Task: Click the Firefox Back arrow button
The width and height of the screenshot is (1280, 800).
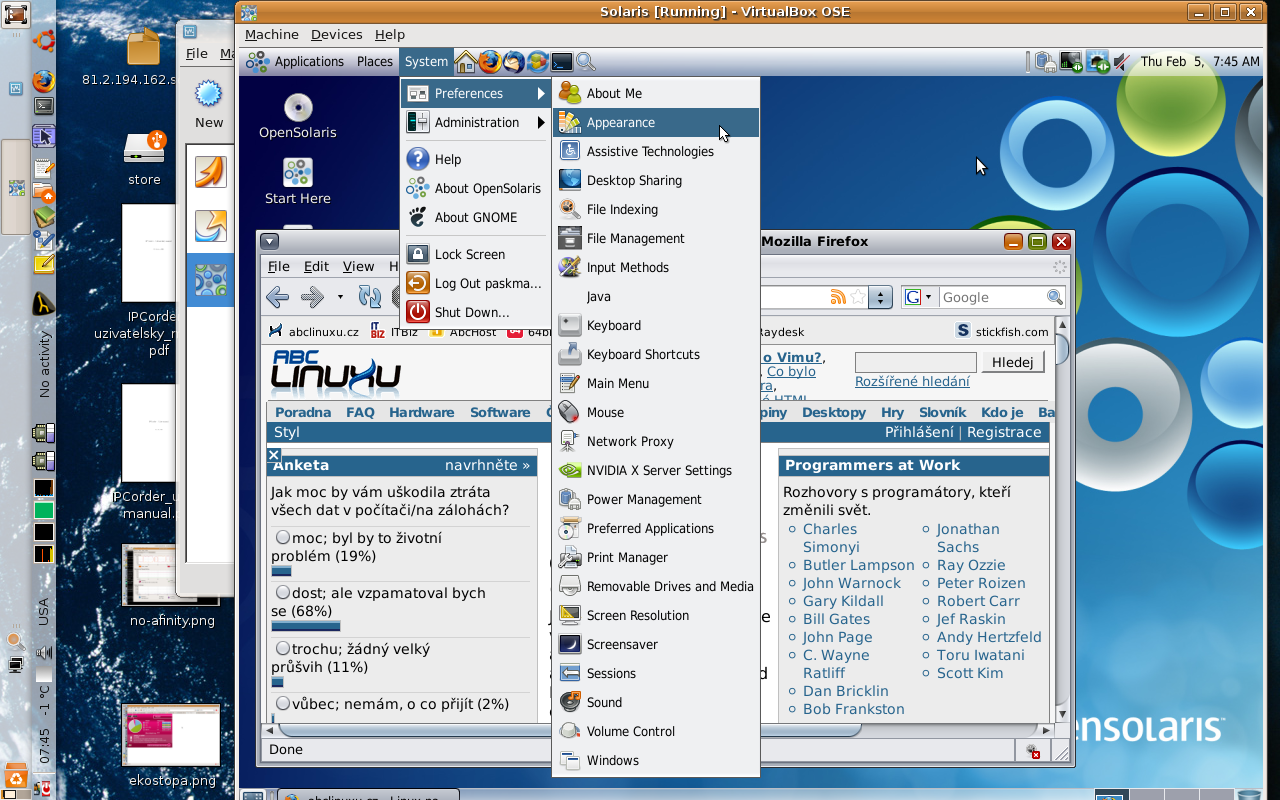Action: [278, 297]
